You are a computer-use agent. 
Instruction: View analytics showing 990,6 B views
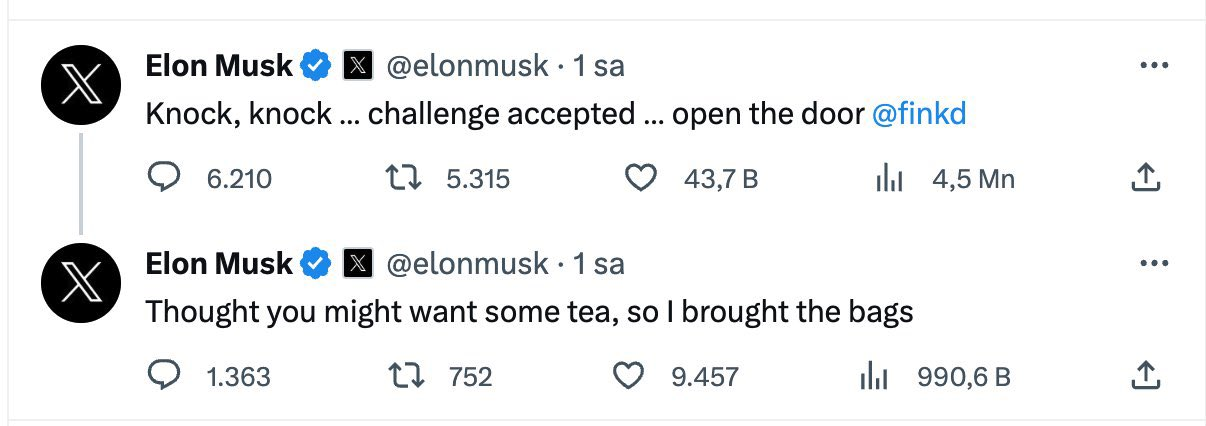tap(876, 376)
